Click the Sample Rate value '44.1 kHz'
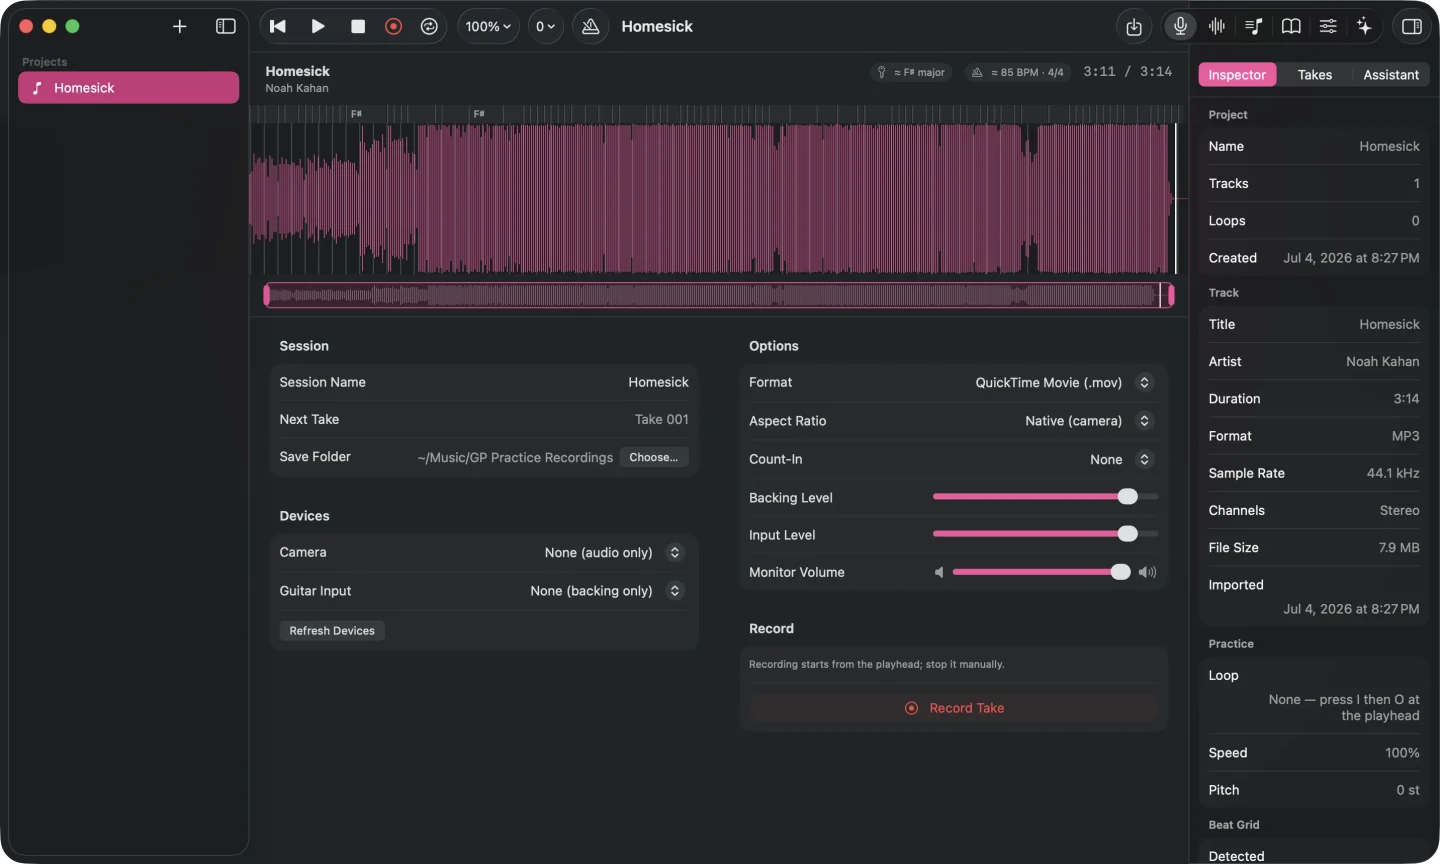Viewport: 1440px width, 864px height. click(1393, 474)
